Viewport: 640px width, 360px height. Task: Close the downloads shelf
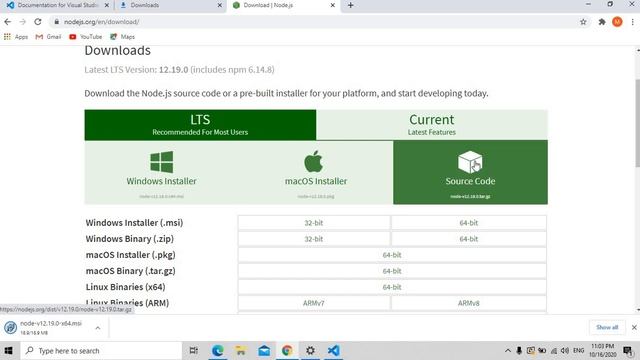[x=634, y=327]
